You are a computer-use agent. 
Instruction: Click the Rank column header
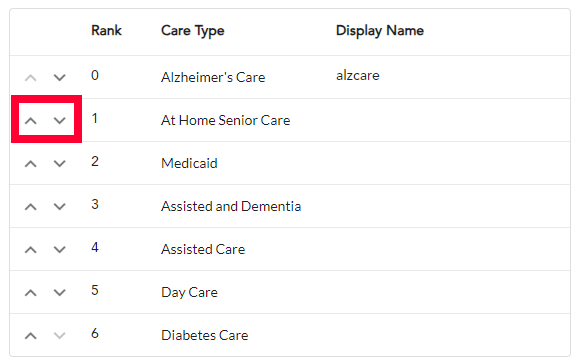tap(106, 30)
